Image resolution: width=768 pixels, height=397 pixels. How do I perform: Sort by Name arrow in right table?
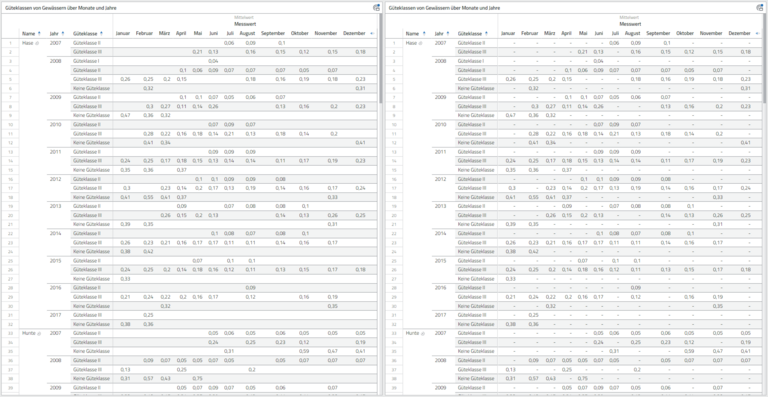pyautogui.click(x=424, y=34)
